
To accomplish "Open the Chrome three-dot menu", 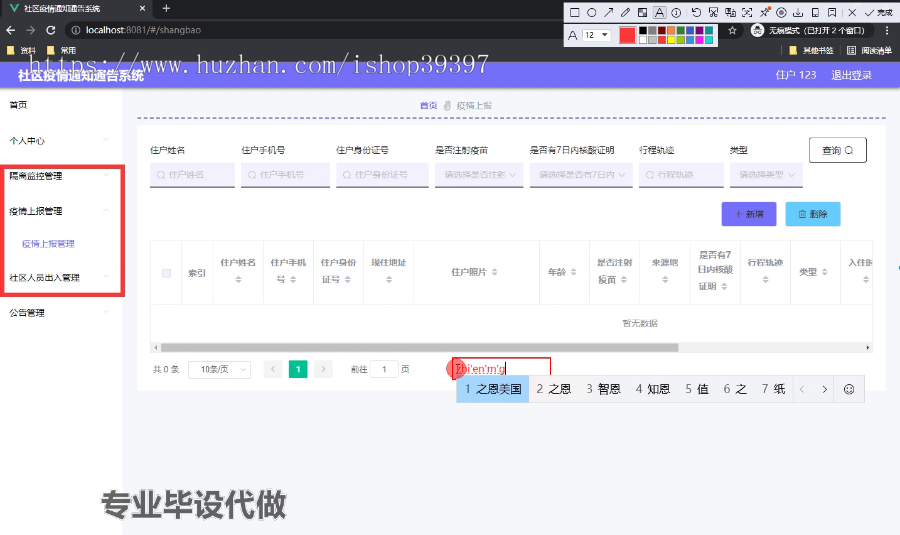I will pos(887,30).
